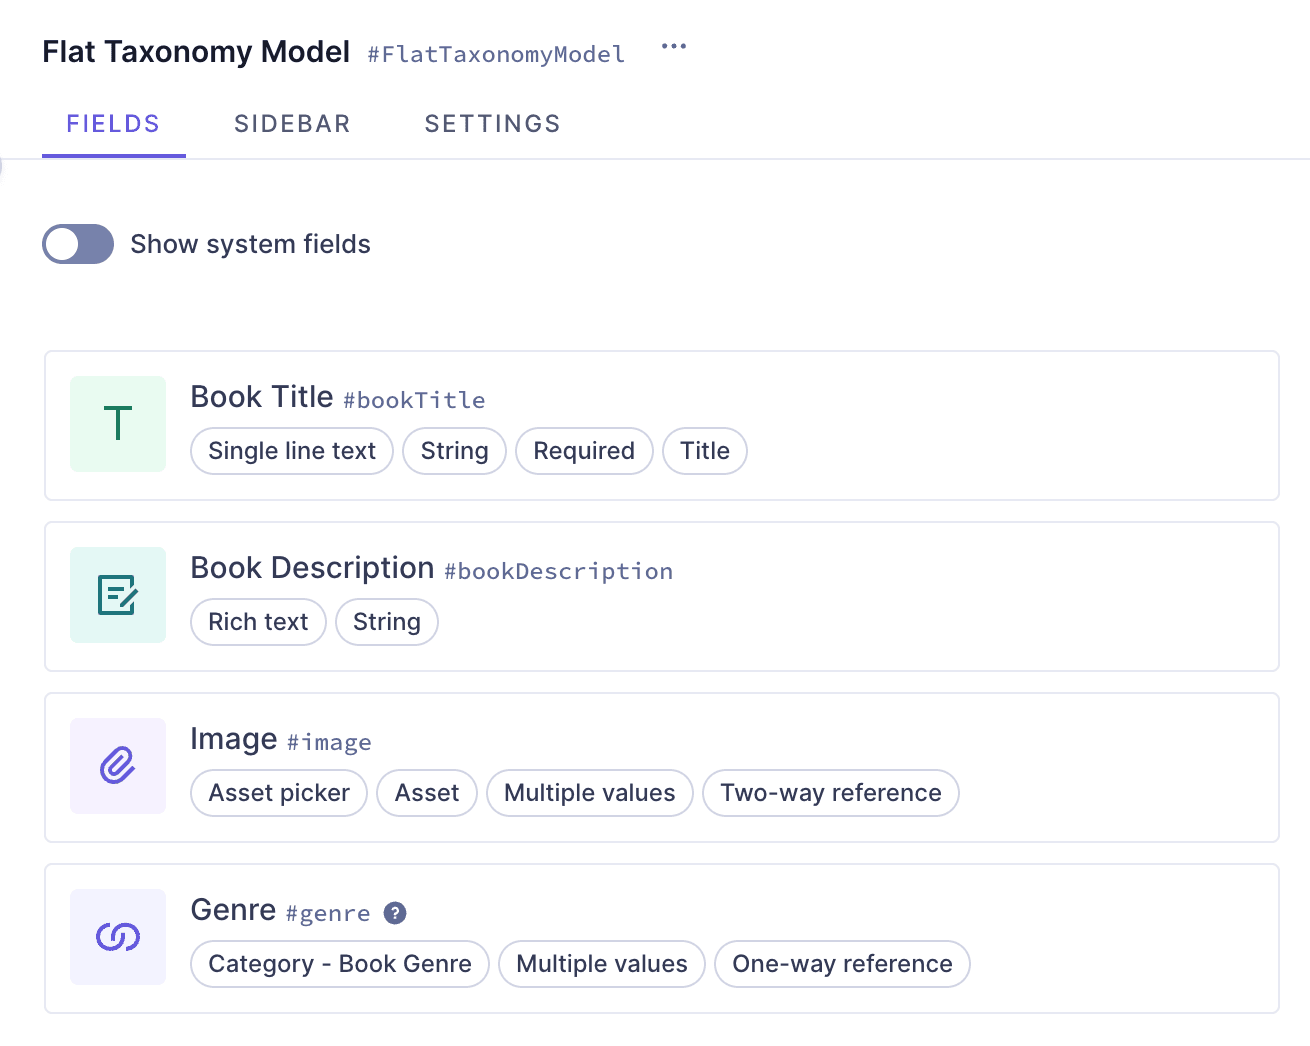Select the Category - Book Genre pill
The height and width of the screenshot is (1046, 1310).
[x=339, y=963]
